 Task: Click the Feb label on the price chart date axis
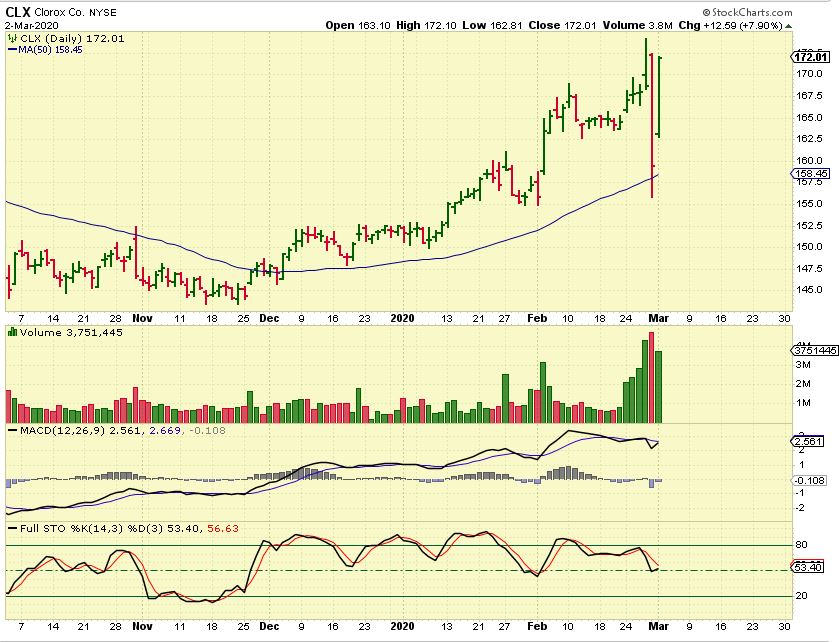pos(537,318)
